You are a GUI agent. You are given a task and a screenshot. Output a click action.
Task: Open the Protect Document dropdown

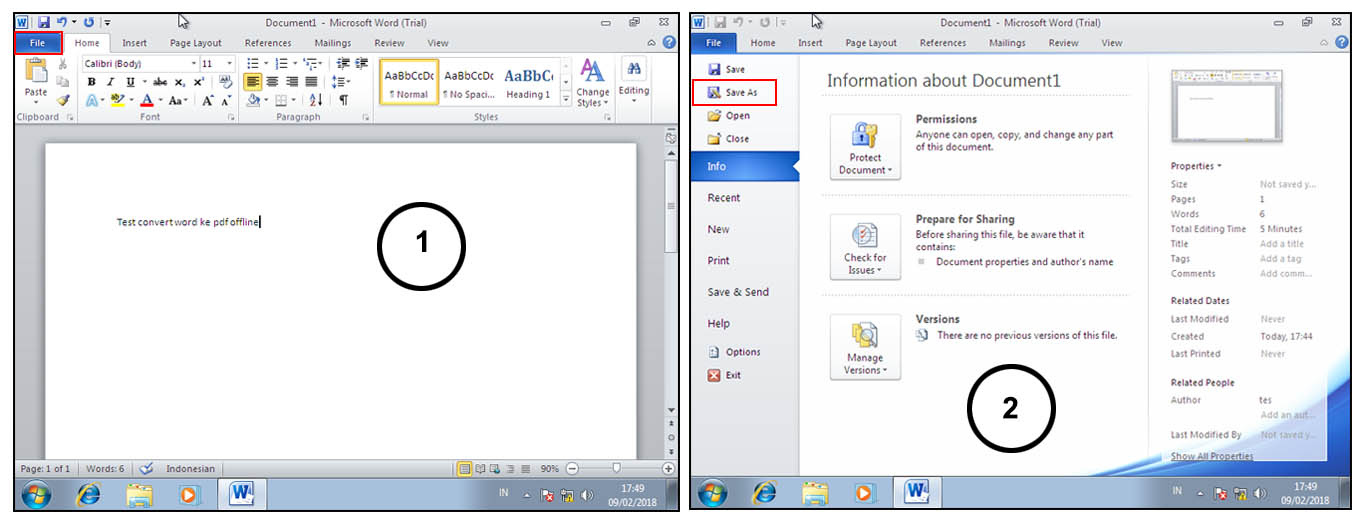[865, 147]
